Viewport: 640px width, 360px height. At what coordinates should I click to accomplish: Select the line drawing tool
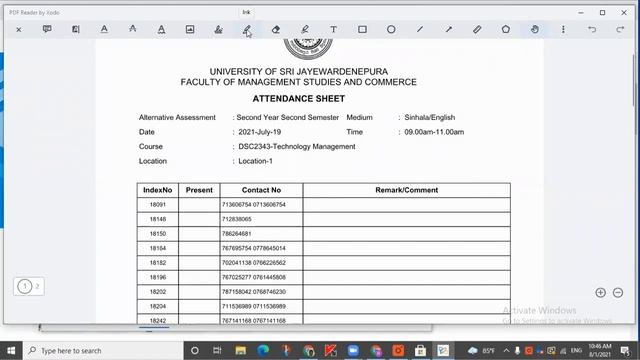point(420,29)
